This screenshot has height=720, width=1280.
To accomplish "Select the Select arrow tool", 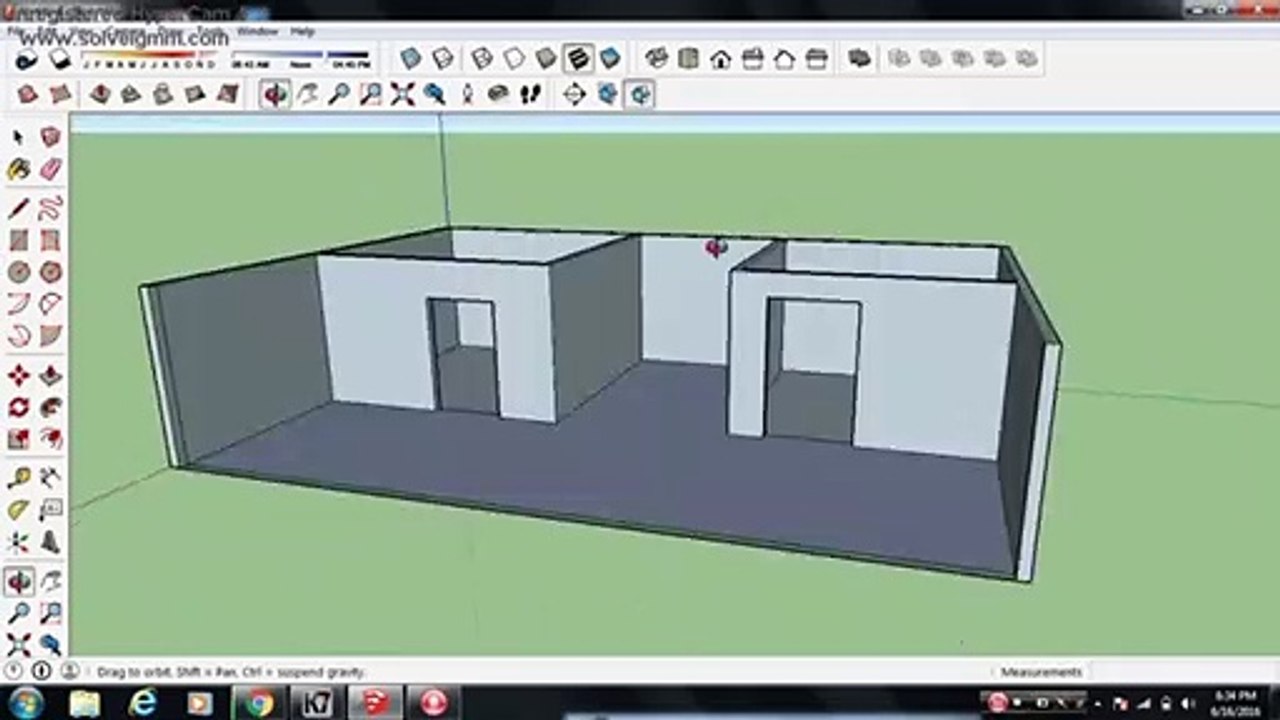I will point(19,137).
